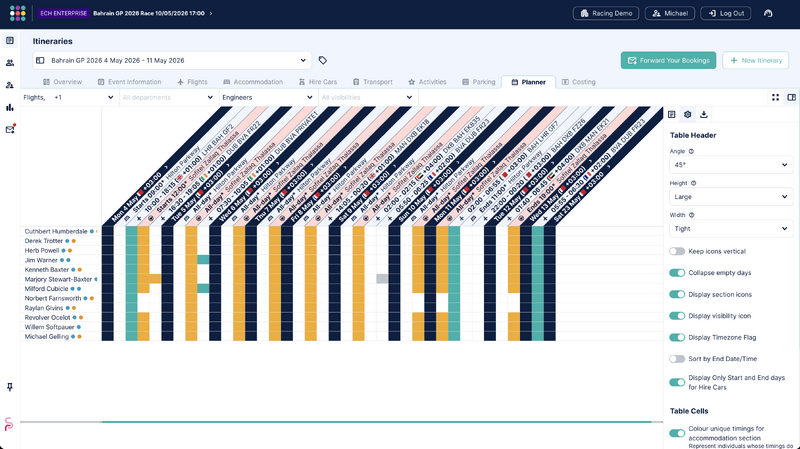Click the pin icon in sidebar
Viewport: 800px width, 449px height.
coord(10,387)
